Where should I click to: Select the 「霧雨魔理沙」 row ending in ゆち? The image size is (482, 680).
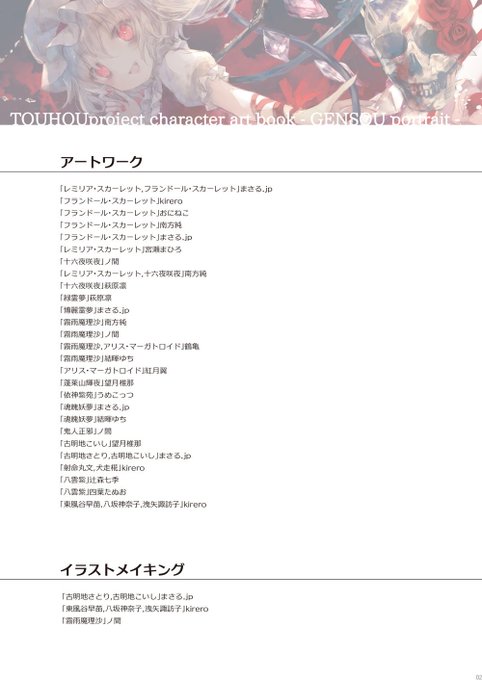(97, 359)
